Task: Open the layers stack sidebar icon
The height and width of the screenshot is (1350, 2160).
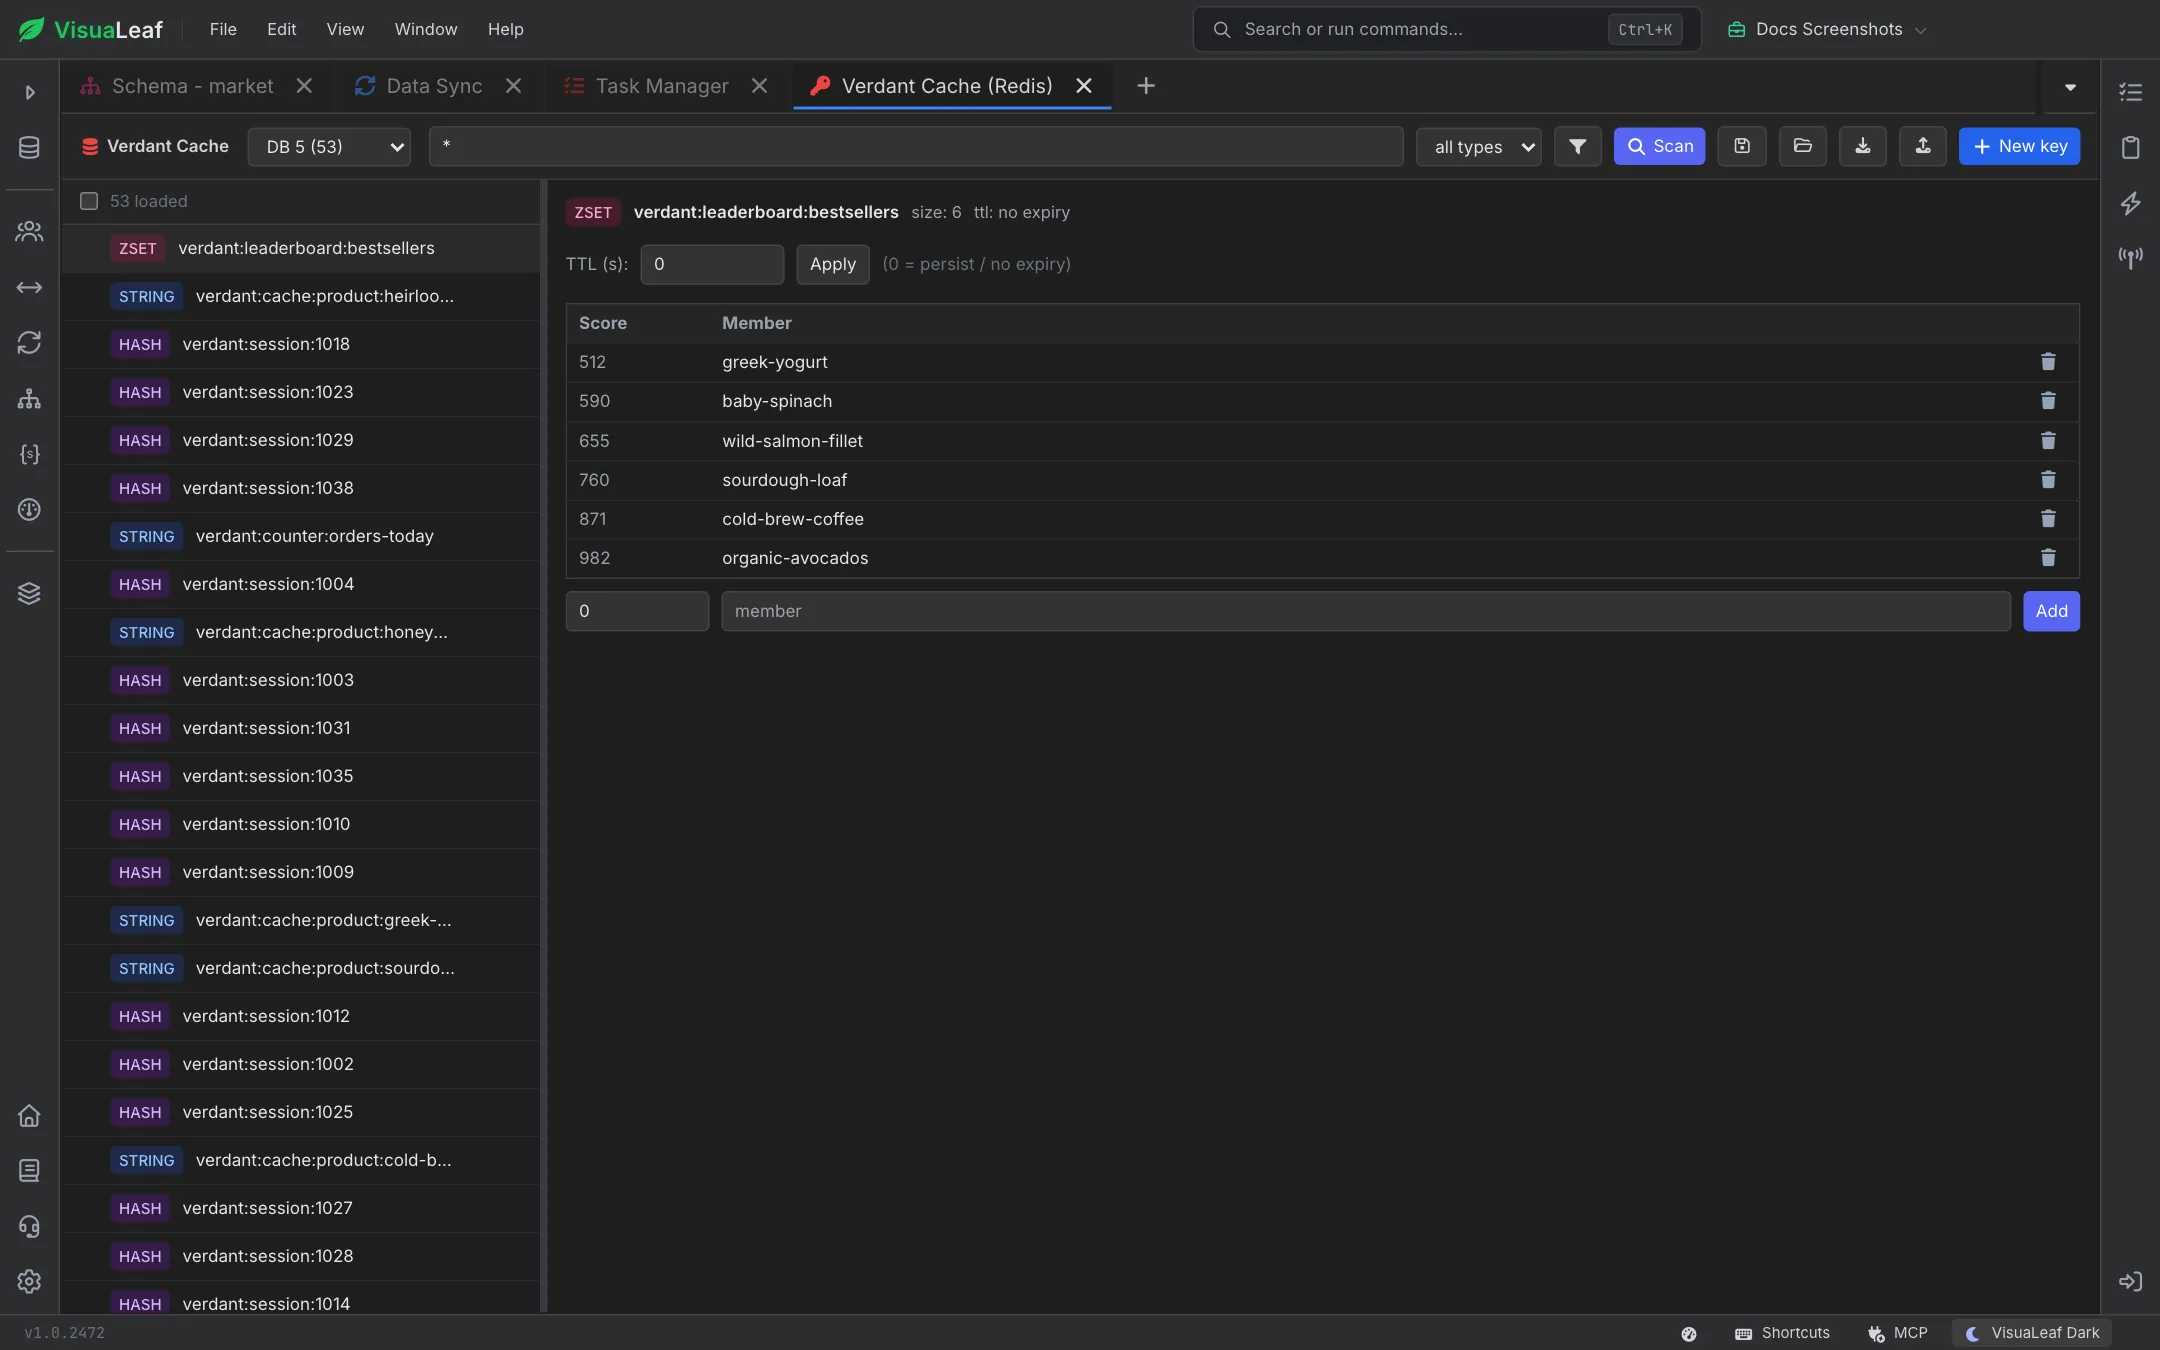Action: point(29,593)
